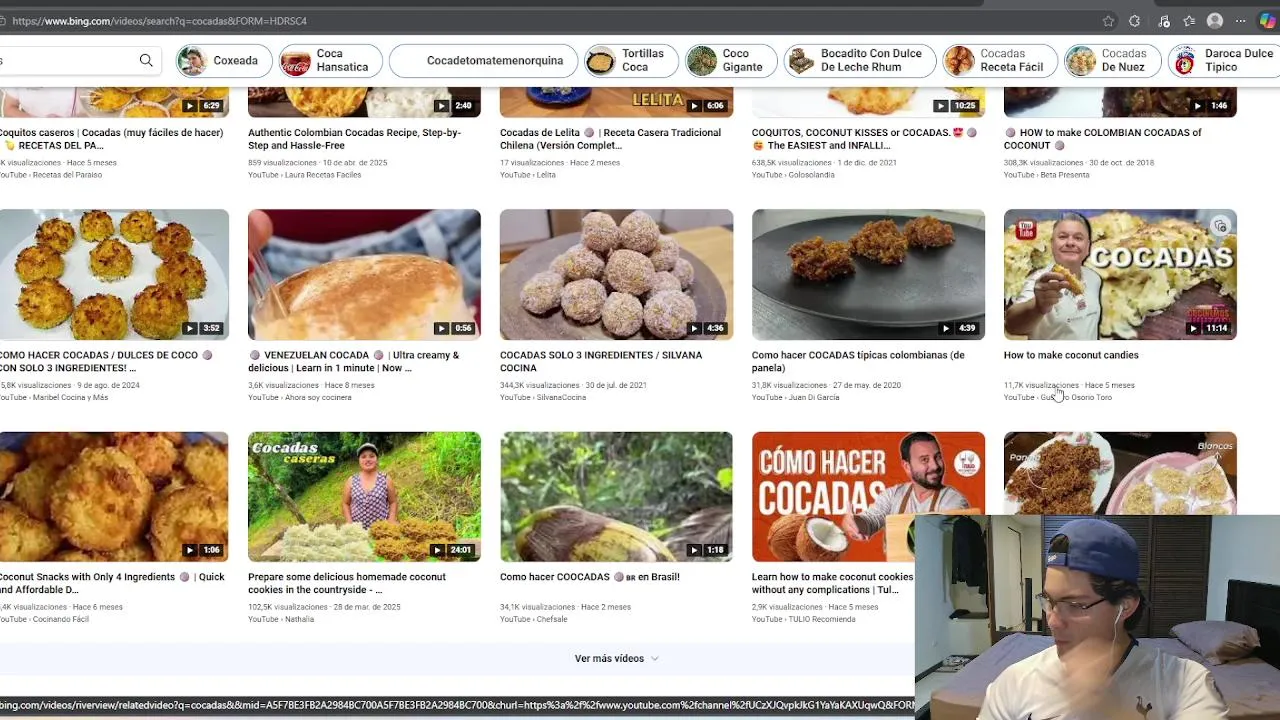1280x720 pixels.
Task: Click channel name Beta Presenta
Action: [1065, 175]
